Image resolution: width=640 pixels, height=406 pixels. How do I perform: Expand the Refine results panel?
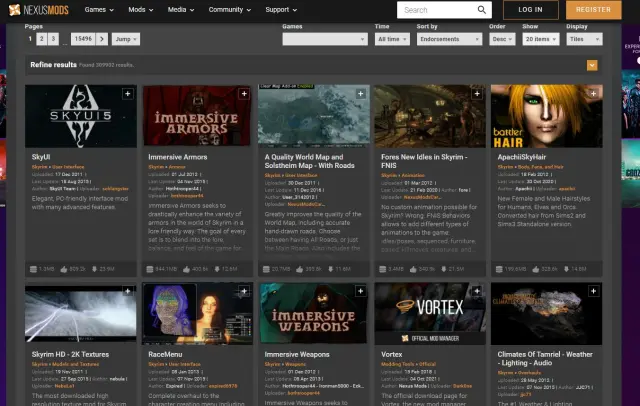point(592,65)
